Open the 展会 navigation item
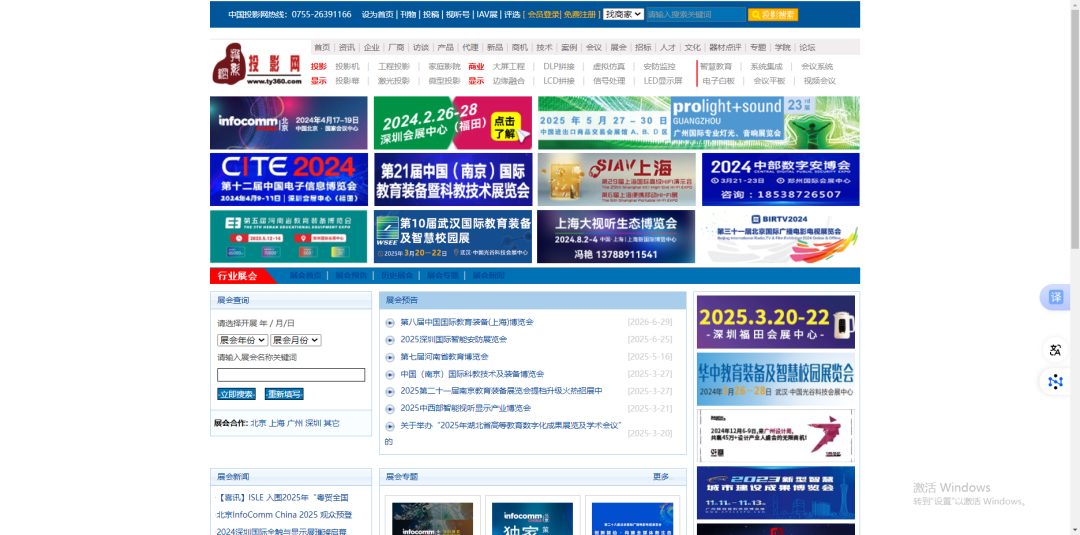This screenshot has width=1080, height=535. tap(619, 48)
